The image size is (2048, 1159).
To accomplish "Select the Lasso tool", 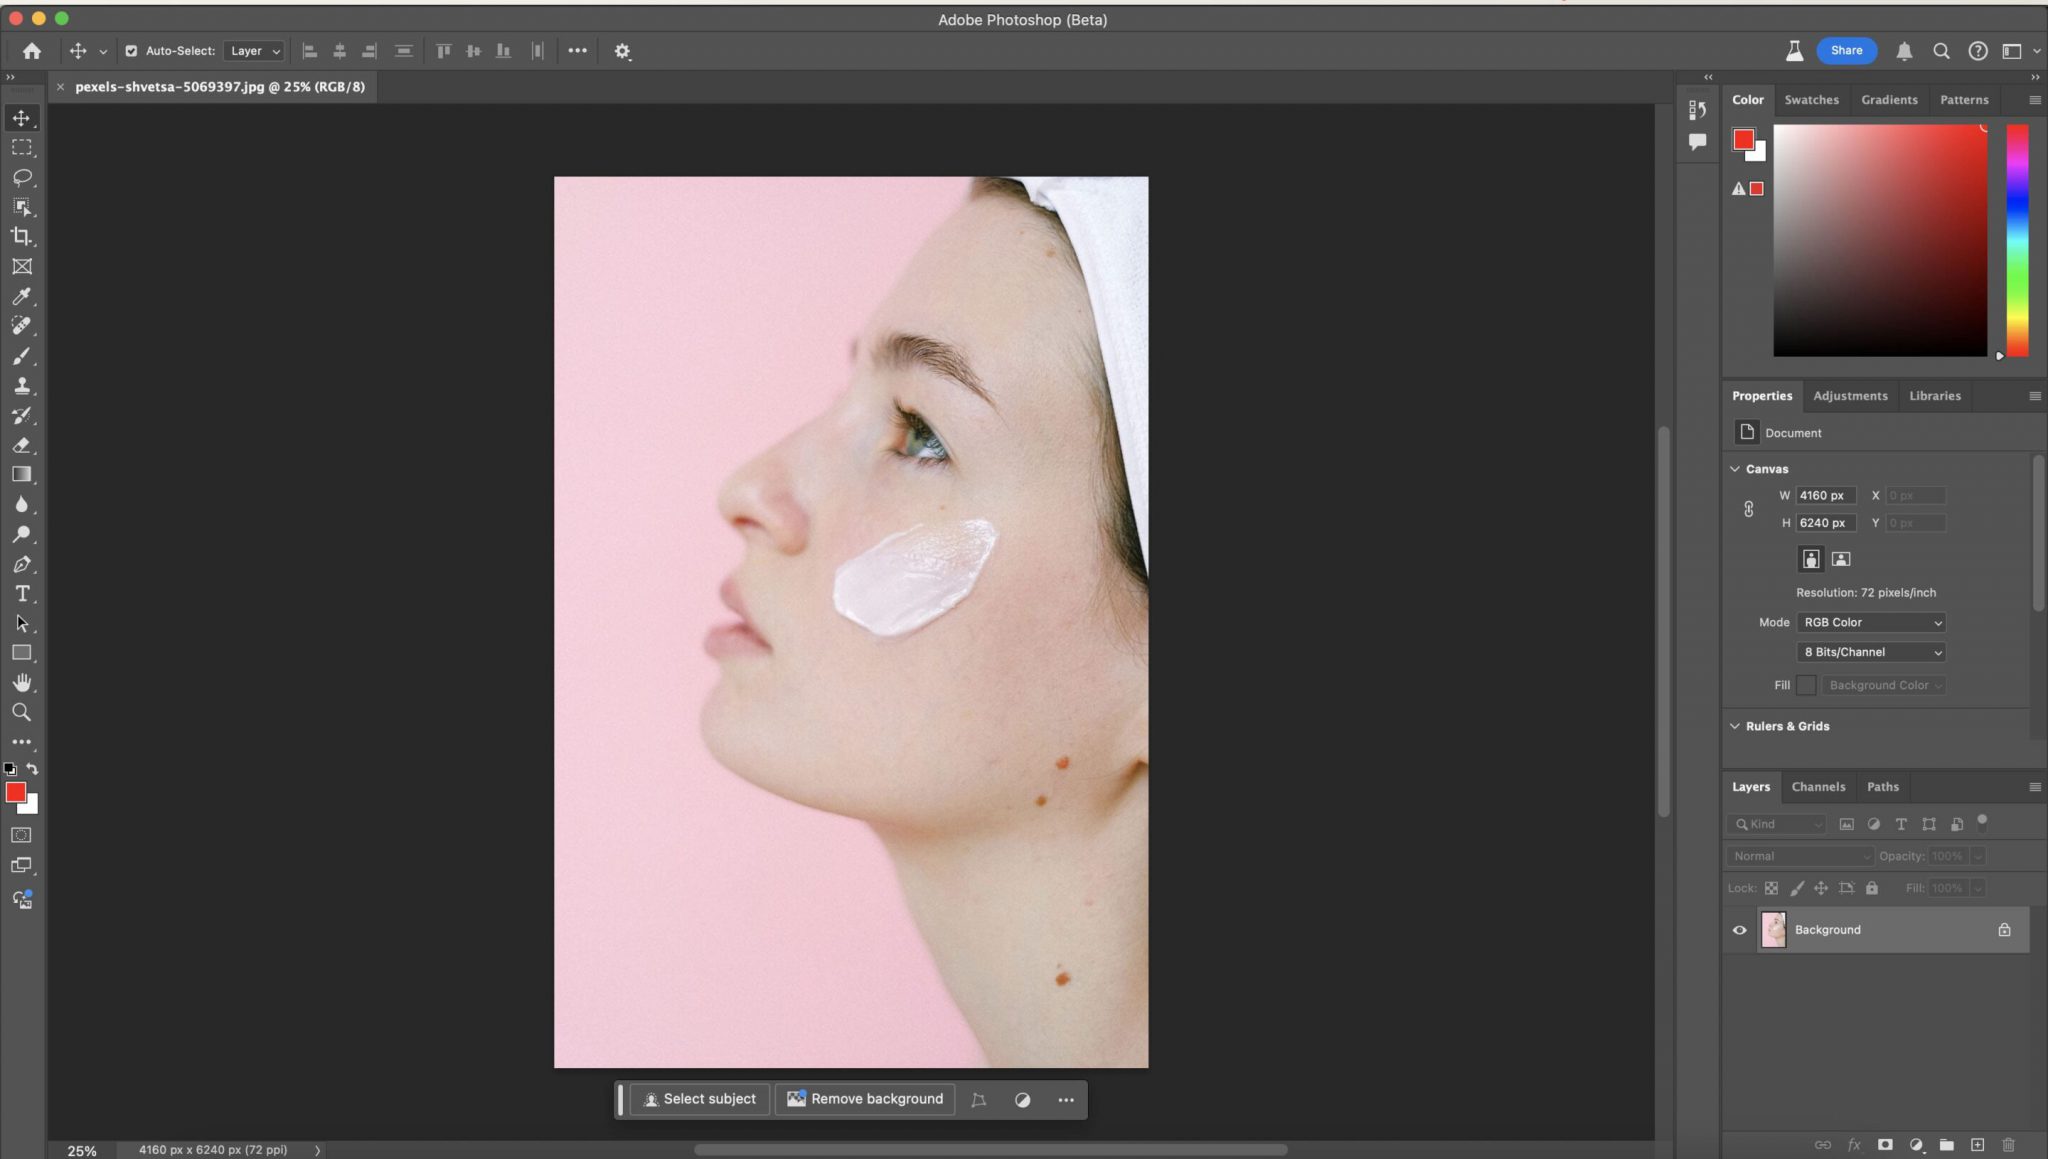I will [x=22, y=178].
